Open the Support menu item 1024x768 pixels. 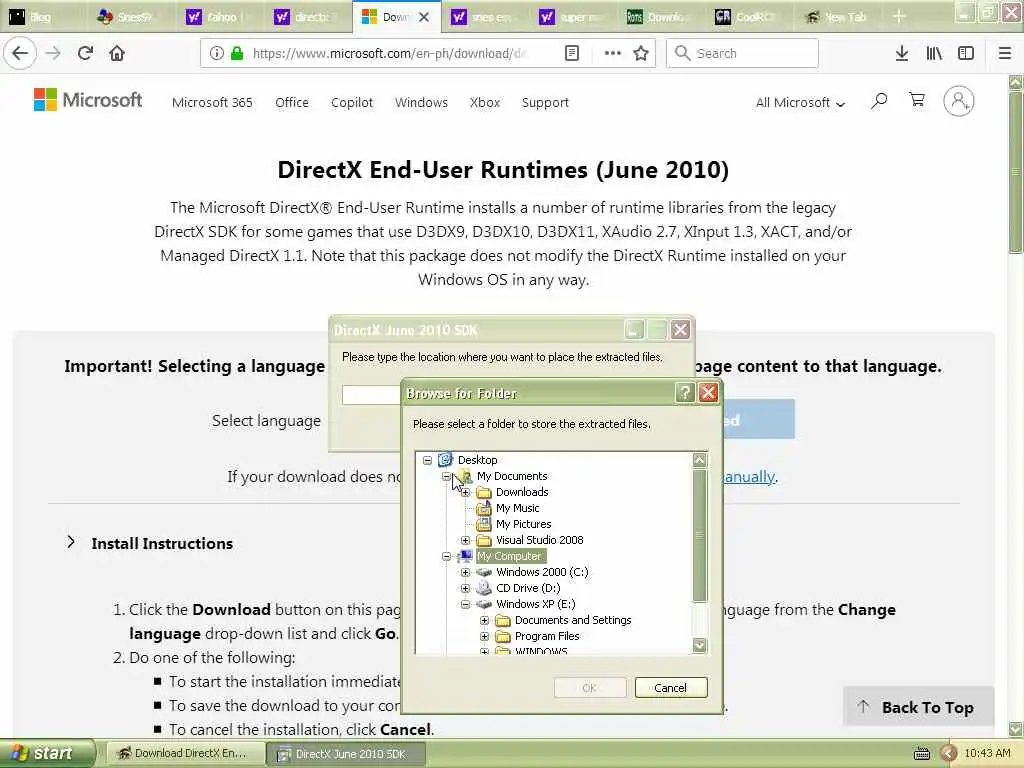click(x=545, y=103)
